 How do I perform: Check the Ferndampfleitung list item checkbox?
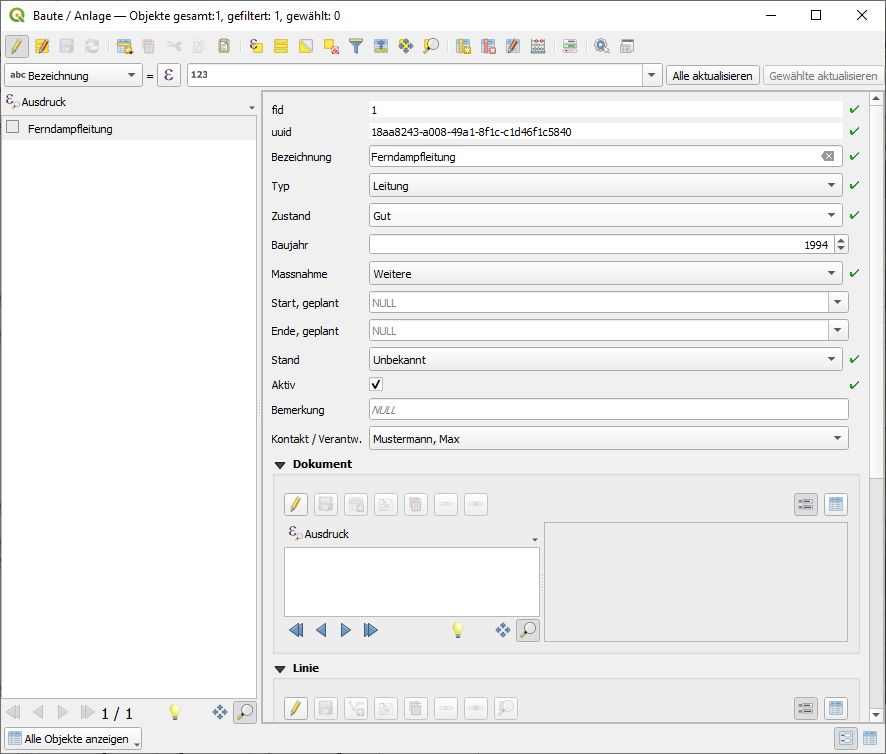[13, 128]
